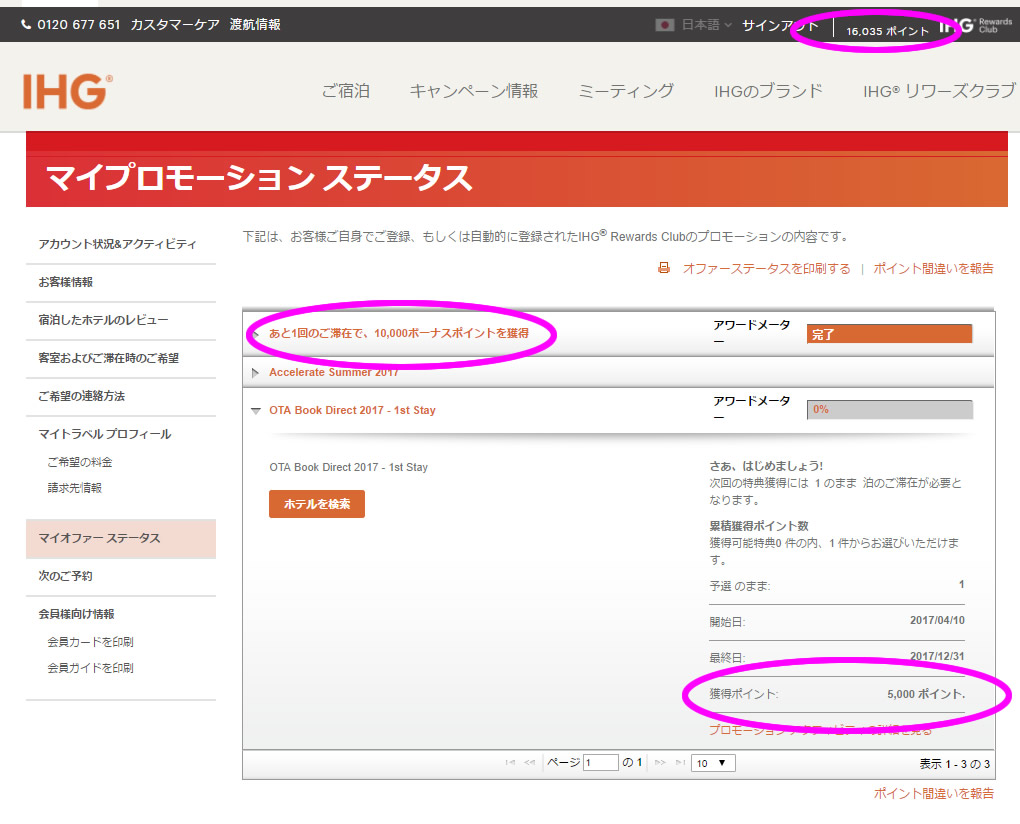Click the printer icon for offer status

664,268
